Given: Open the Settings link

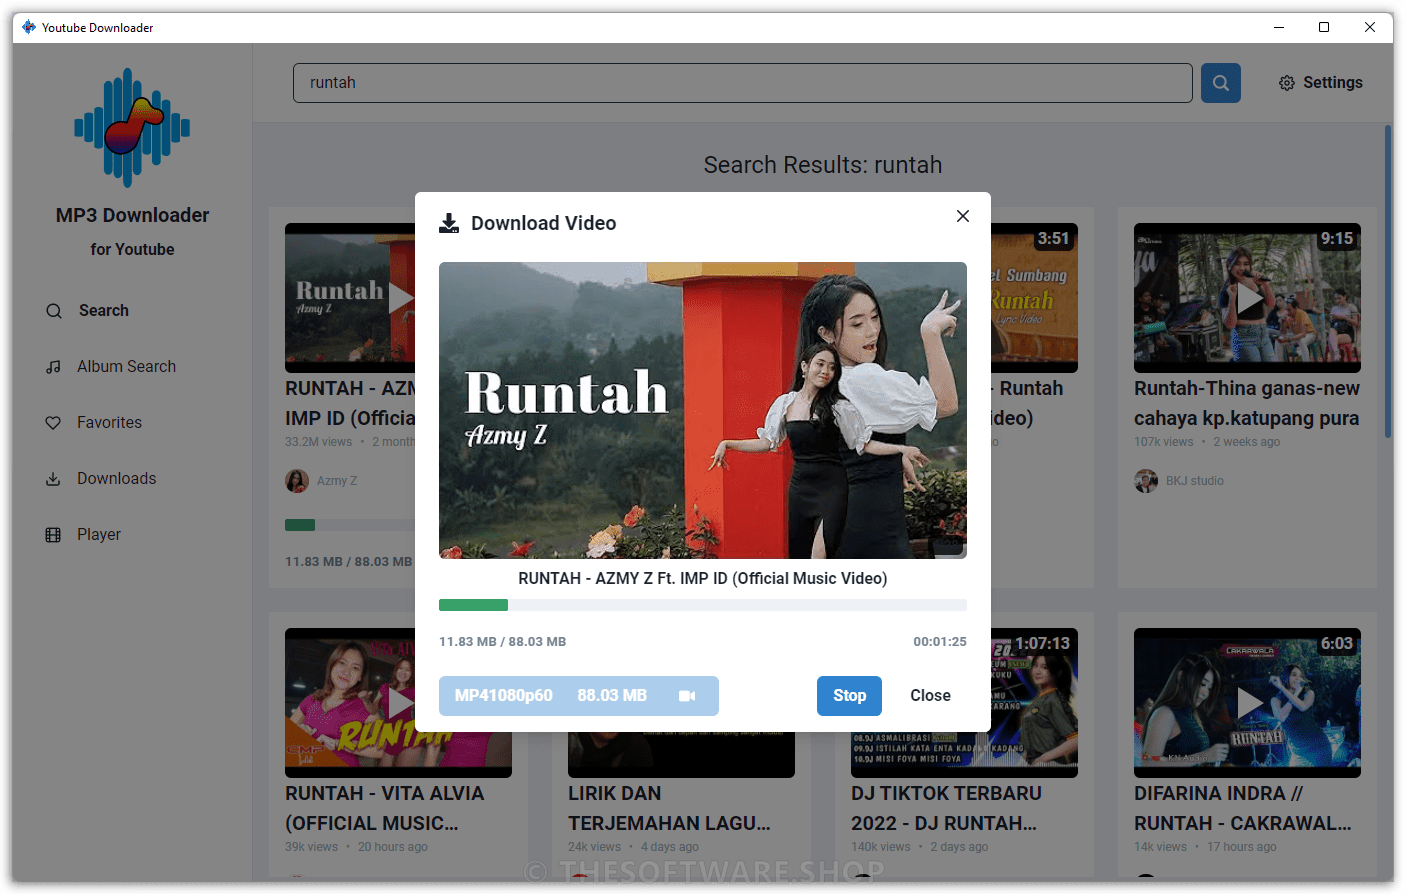Looking at the screenshot, I should [1321, 83].
